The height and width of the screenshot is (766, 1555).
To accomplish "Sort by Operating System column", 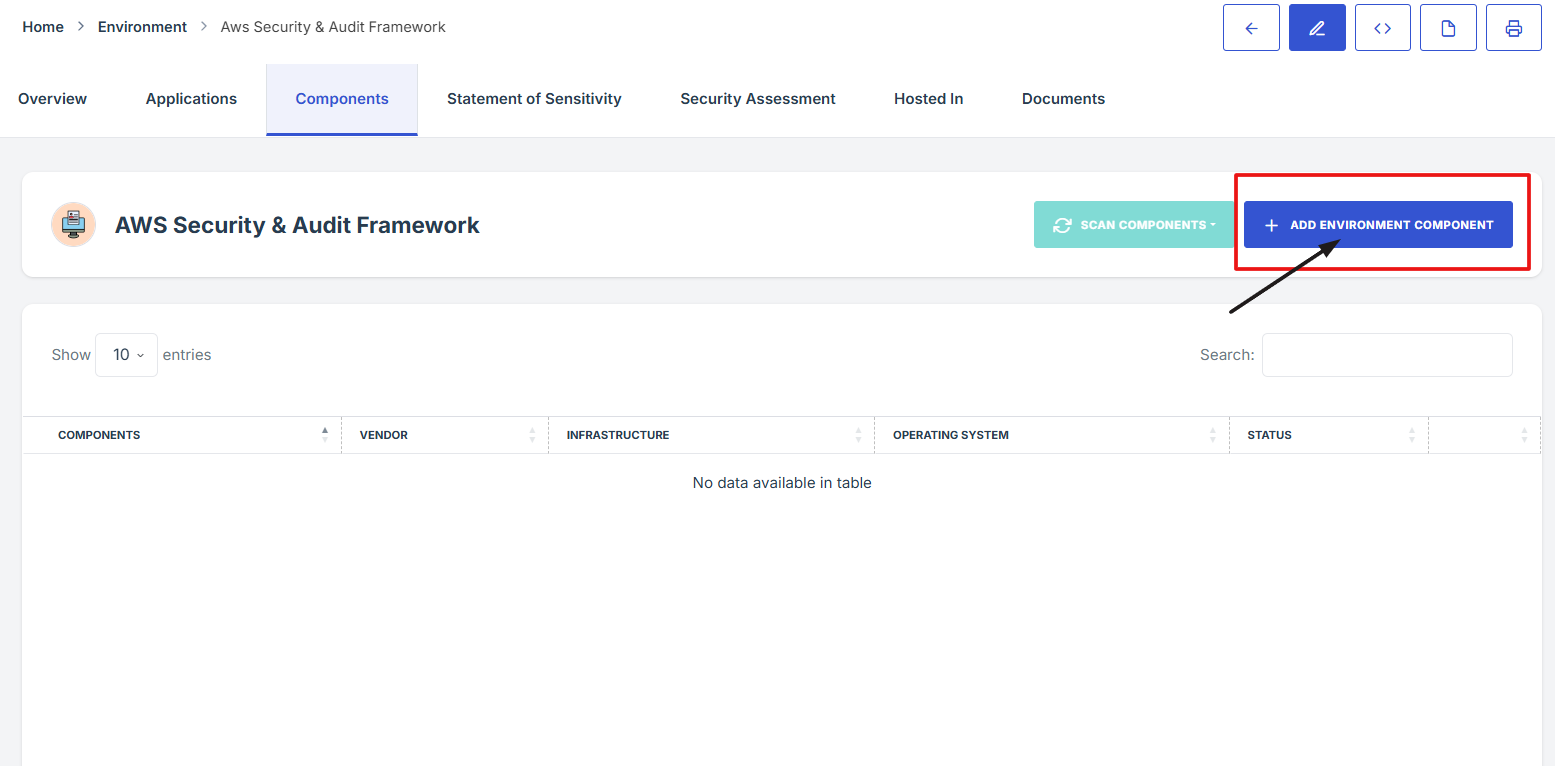I will [950, 435].
